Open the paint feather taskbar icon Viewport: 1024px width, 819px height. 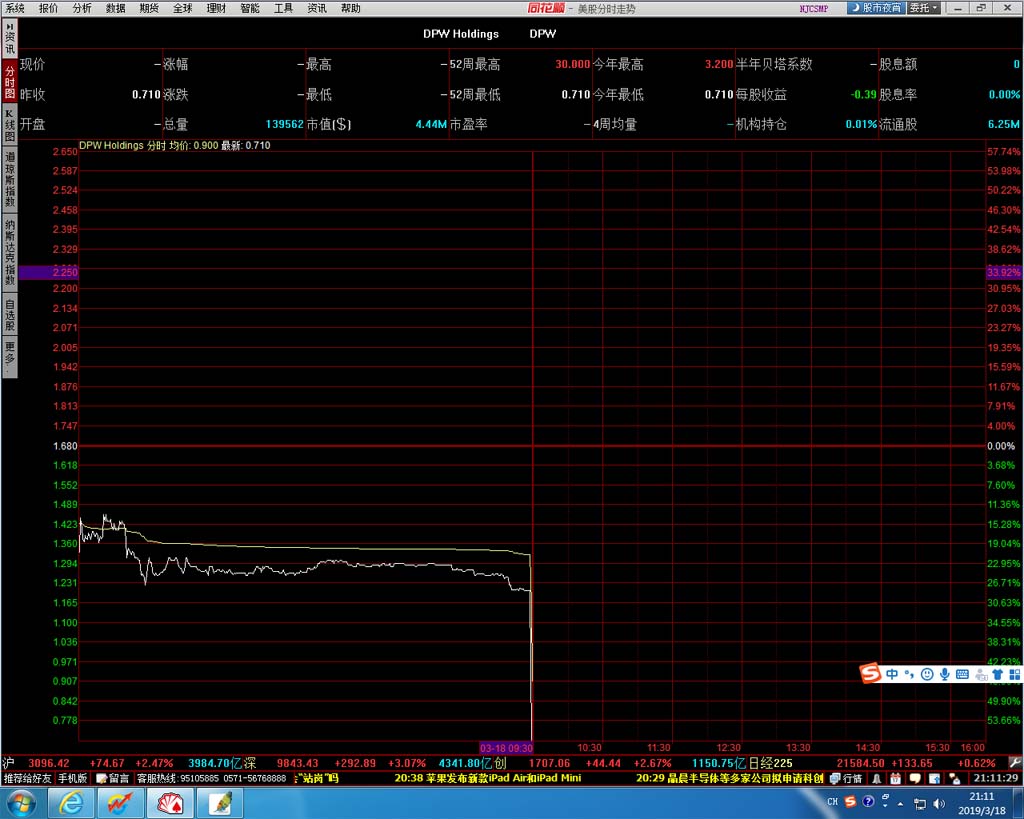click(x=220, y=803)
